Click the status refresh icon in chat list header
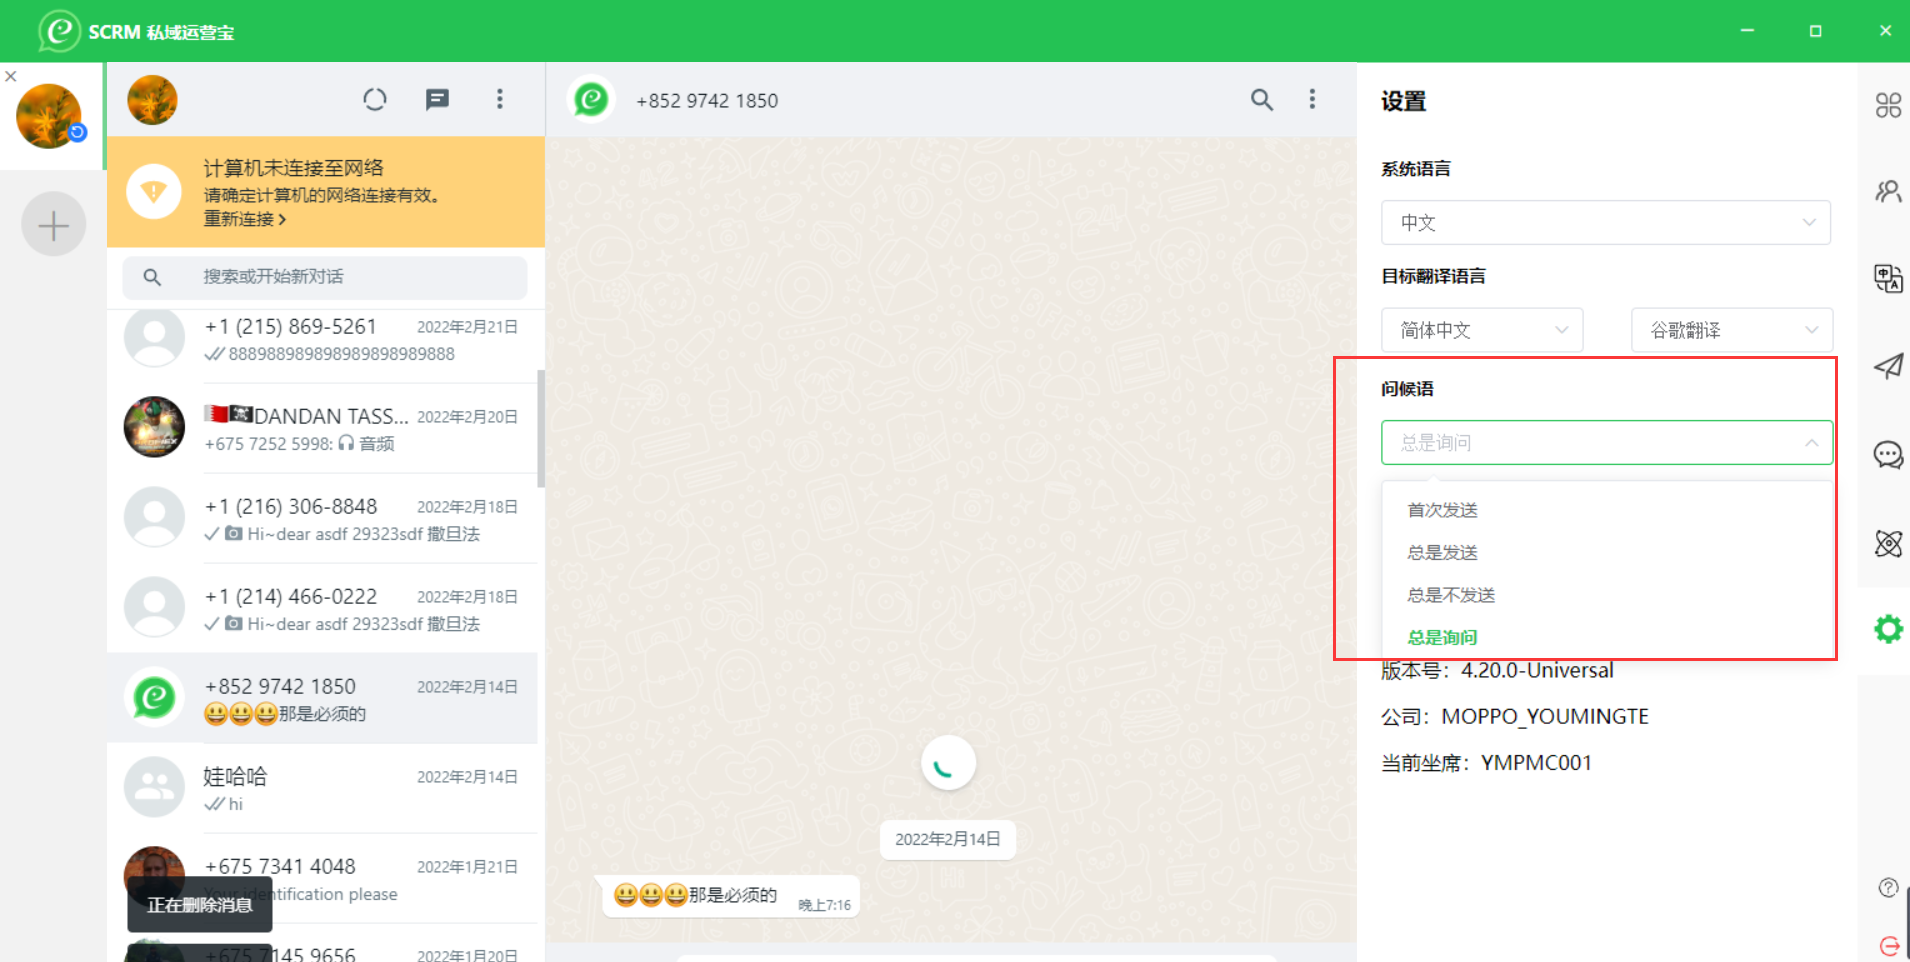1910x962 pixels. [x=375, y=99]
